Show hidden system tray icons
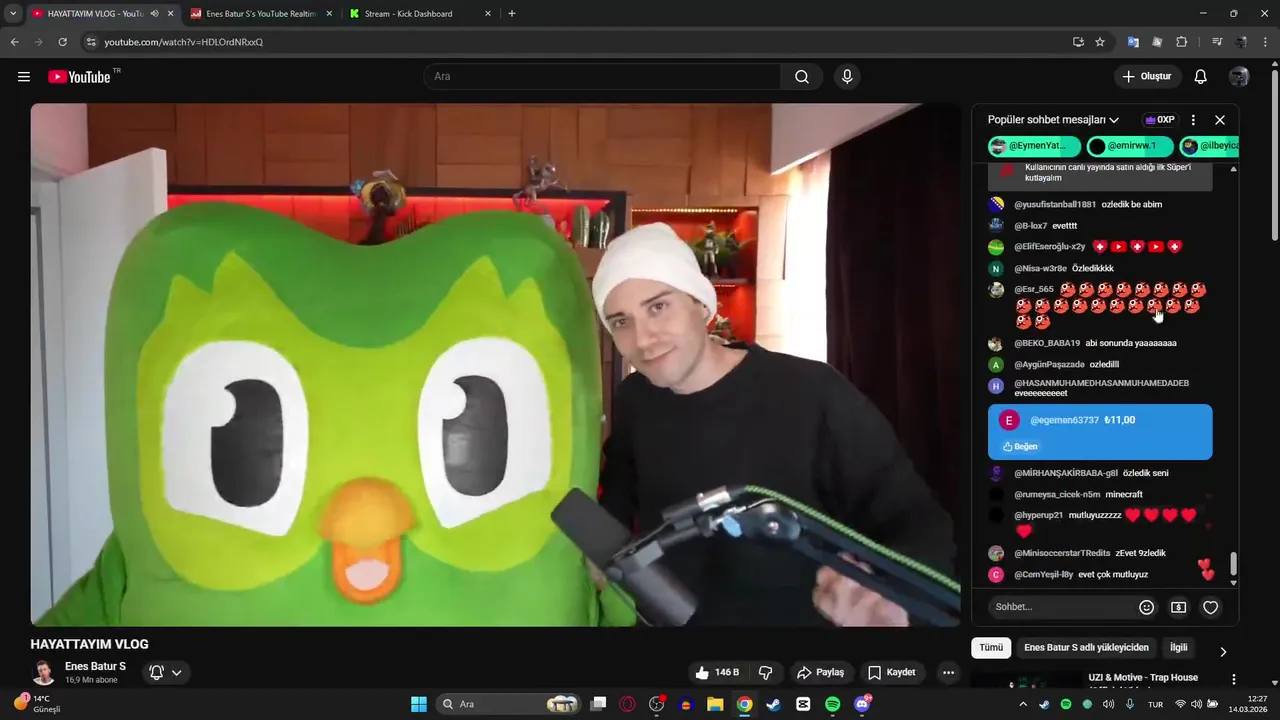This screenshot has width=1280, height=720. (1022, 704)
